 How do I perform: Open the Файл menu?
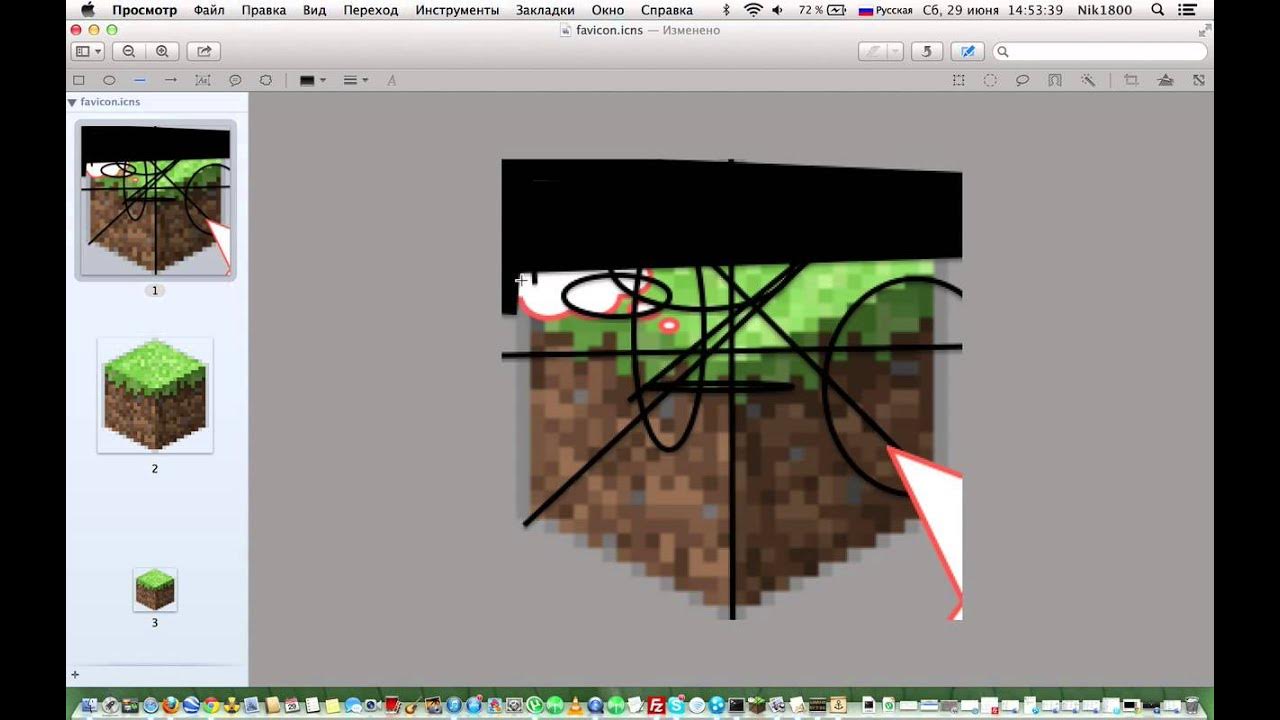coord(209,10)
